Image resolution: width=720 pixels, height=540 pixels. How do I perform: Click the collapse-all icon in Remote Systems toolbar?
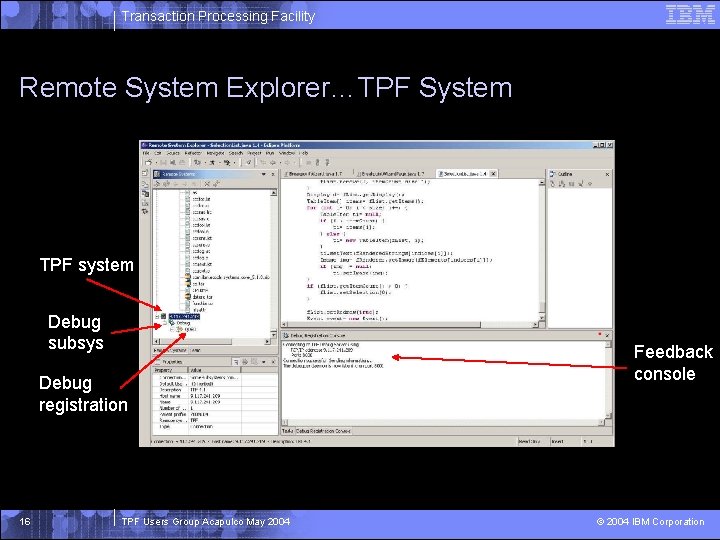pyautogui.click(x=207, y=184)
